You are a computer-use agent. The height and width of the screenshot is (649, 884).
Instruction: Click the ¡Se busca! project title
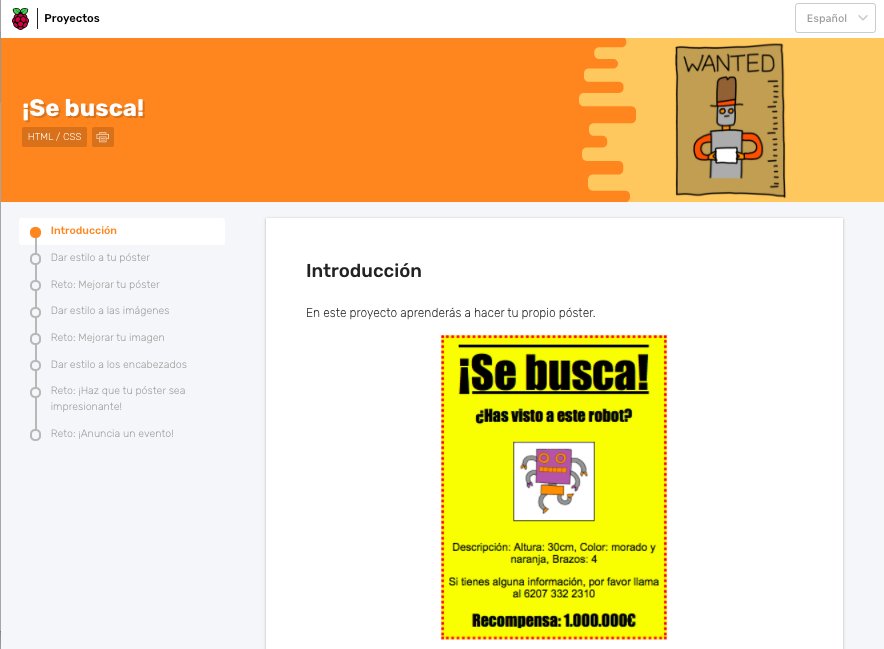pos(82,108)
